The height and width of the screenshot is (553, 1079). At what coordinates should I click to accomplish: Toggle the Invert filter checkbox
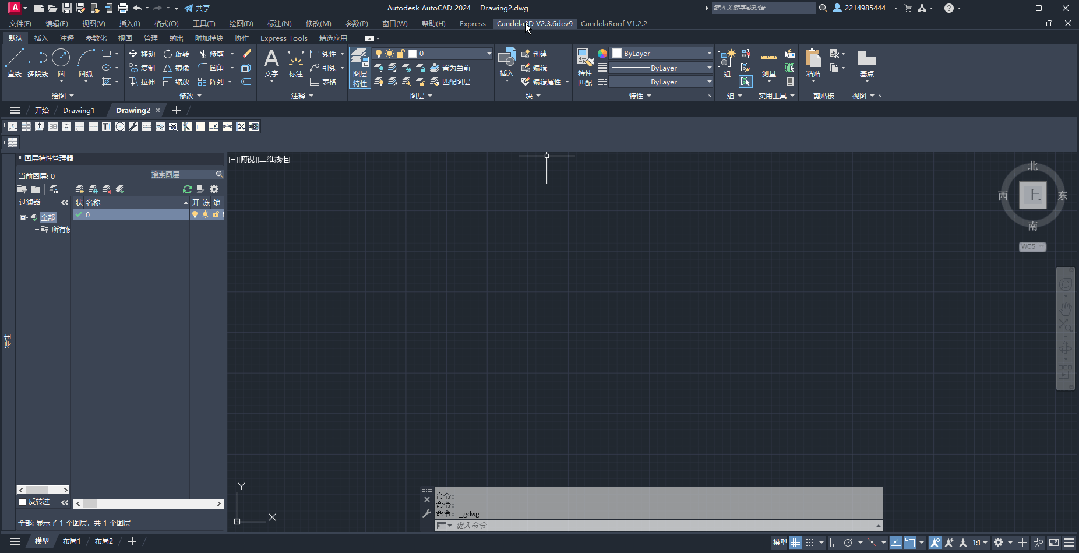click(x=23, y=502)
